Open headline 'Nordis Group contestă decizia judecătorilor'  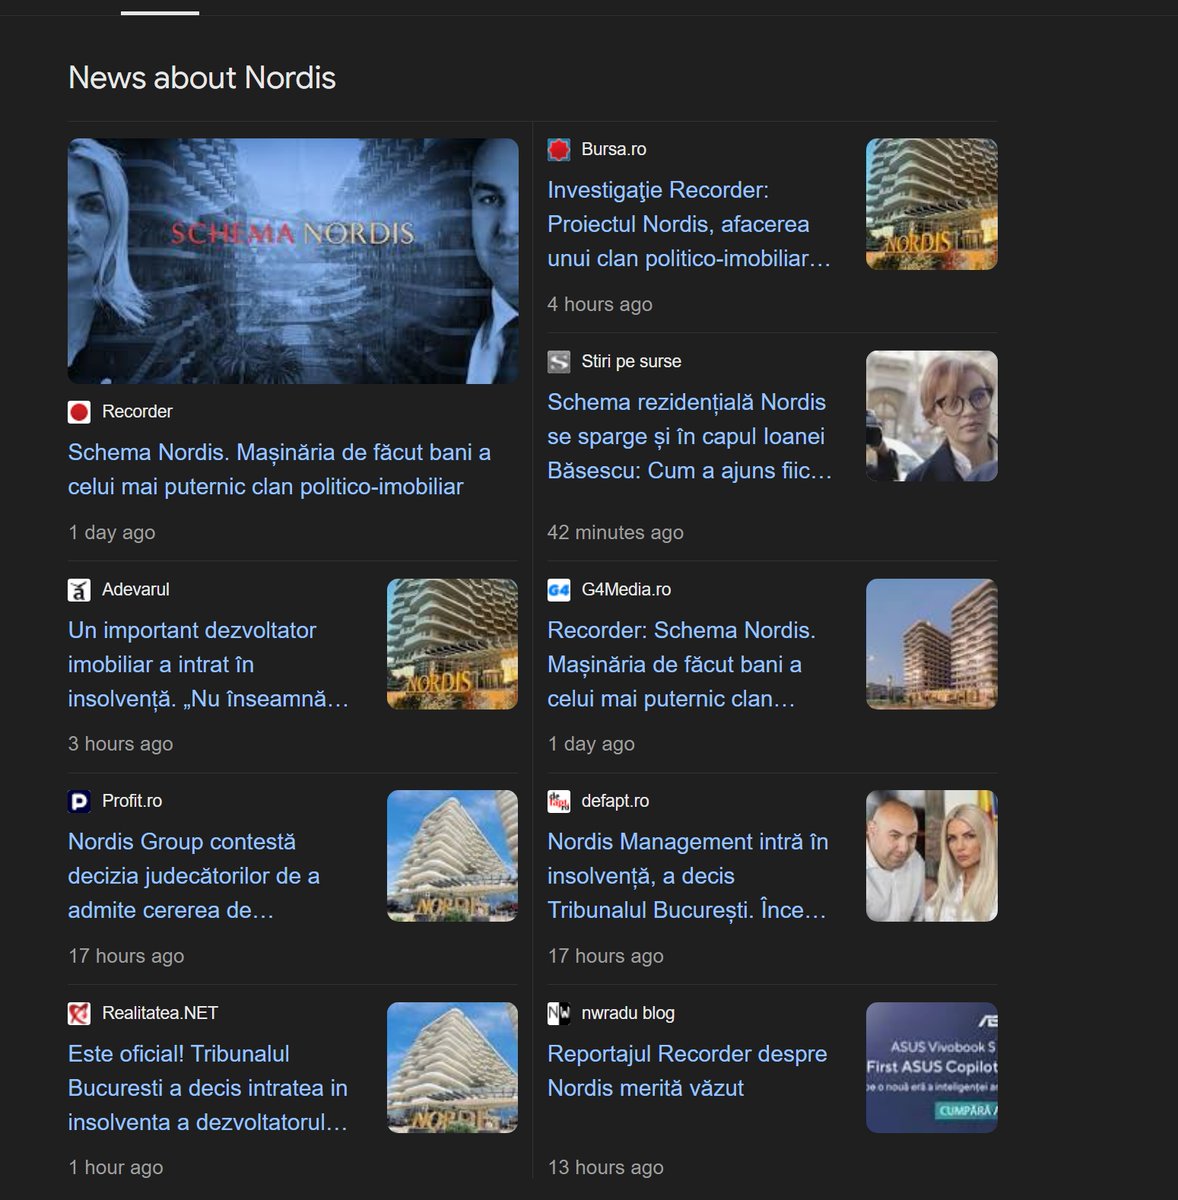coord(194,876)
